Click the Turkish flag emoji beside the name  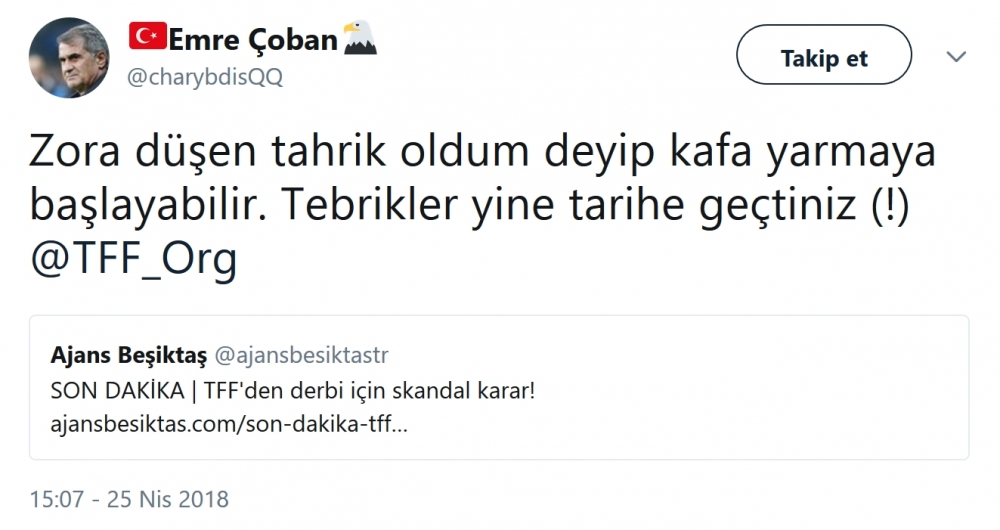(147, 38)
